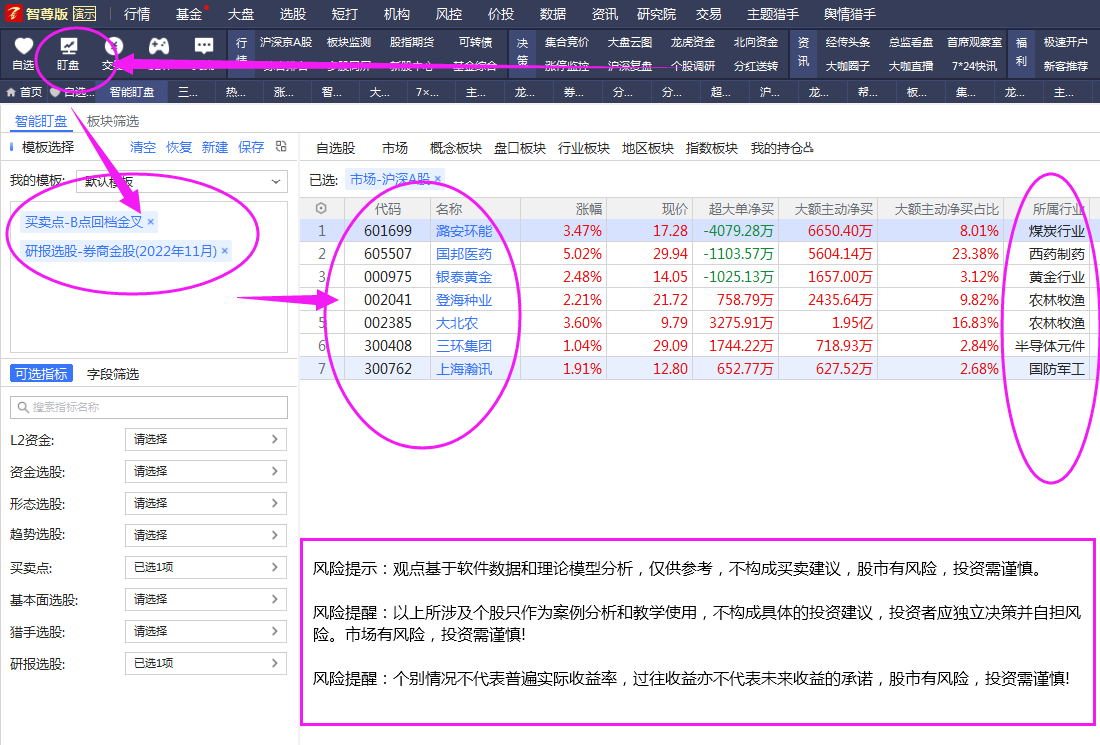Sort by 涨幅 column header

pyautogui.click(x=589, y=209)
